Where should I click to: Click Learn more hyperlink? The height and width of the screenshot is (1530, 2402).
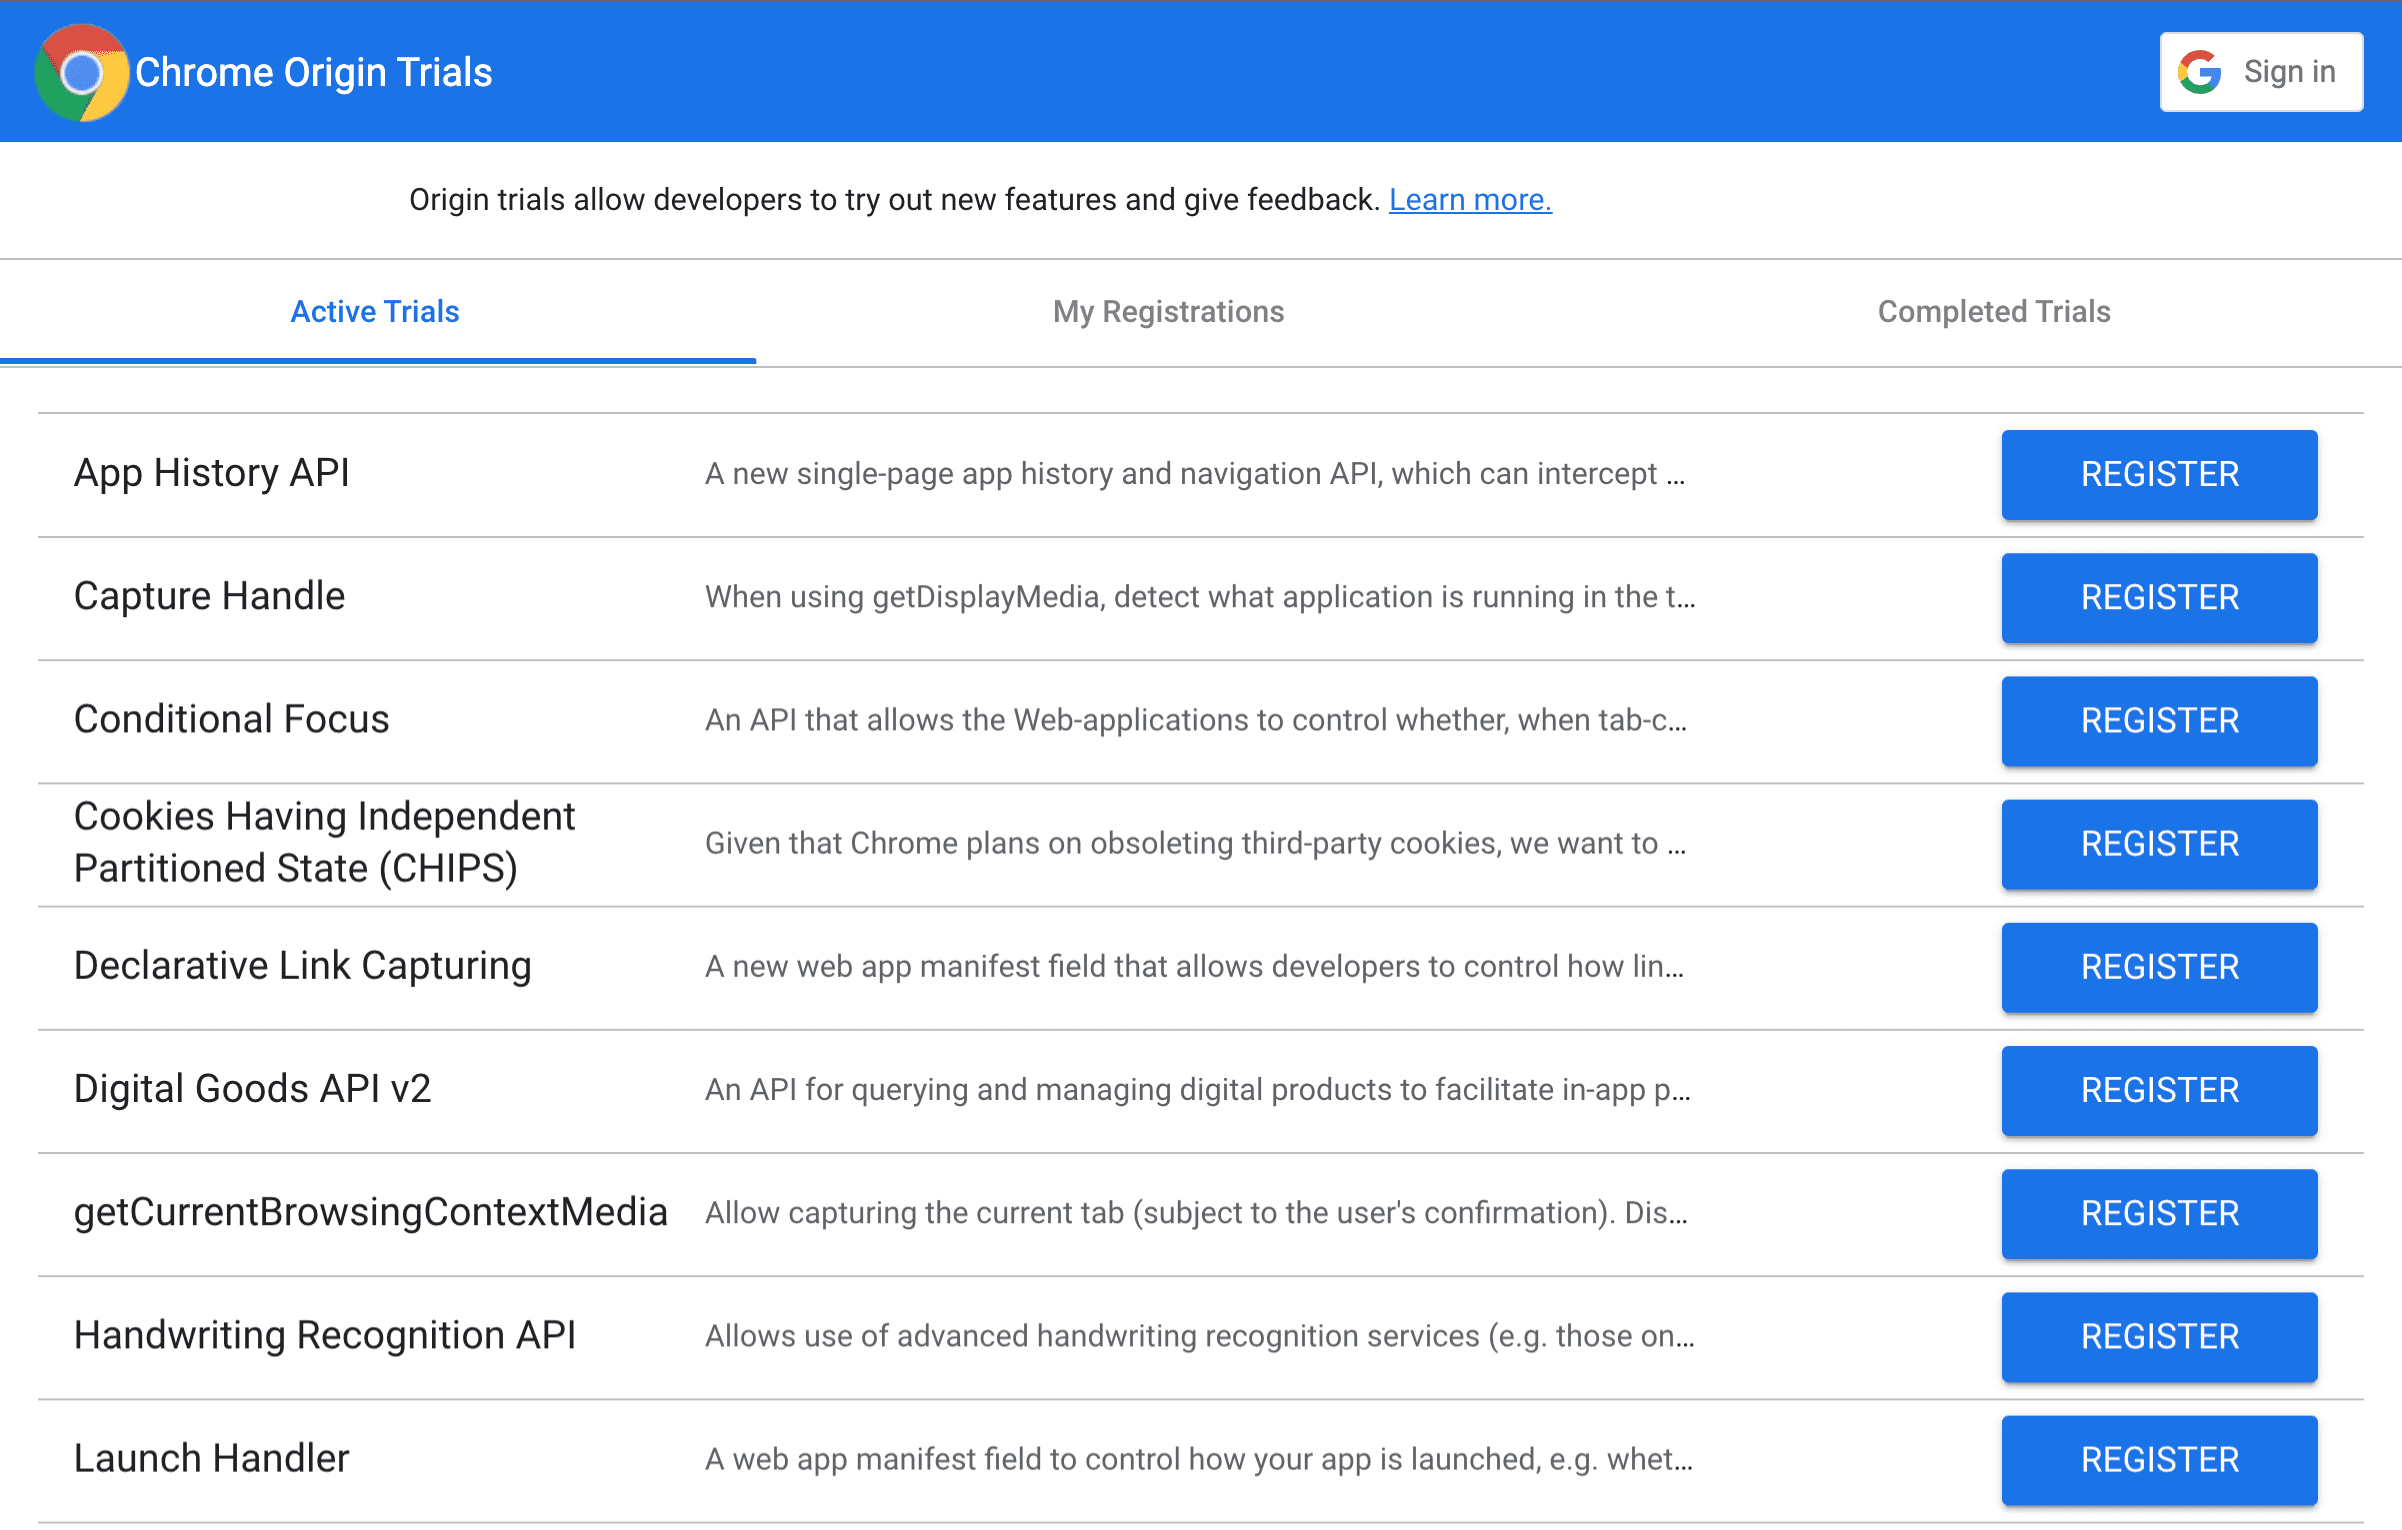tap(1471, 198)
